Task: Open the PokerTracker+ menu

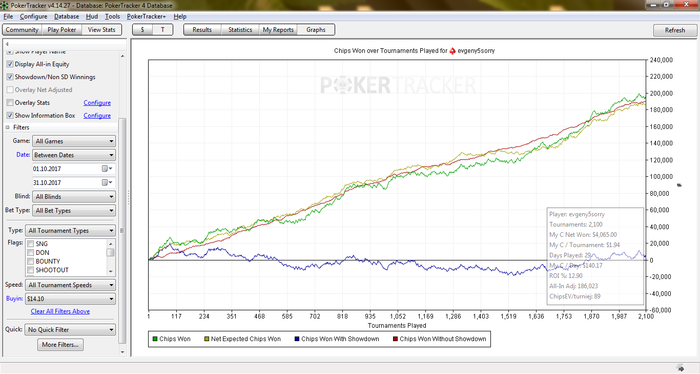Action: coord(146,17)
